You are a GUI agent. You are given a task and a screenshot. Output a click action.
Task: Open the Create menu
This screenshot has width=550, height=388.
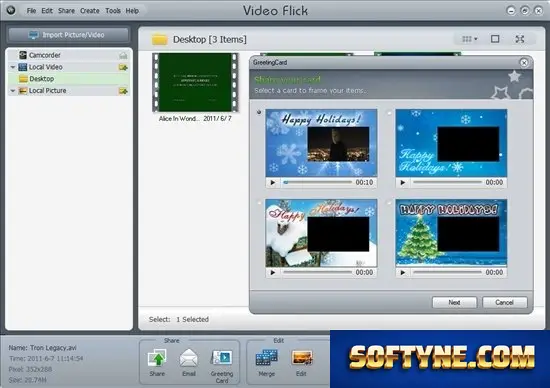click(x=90, y=11)
